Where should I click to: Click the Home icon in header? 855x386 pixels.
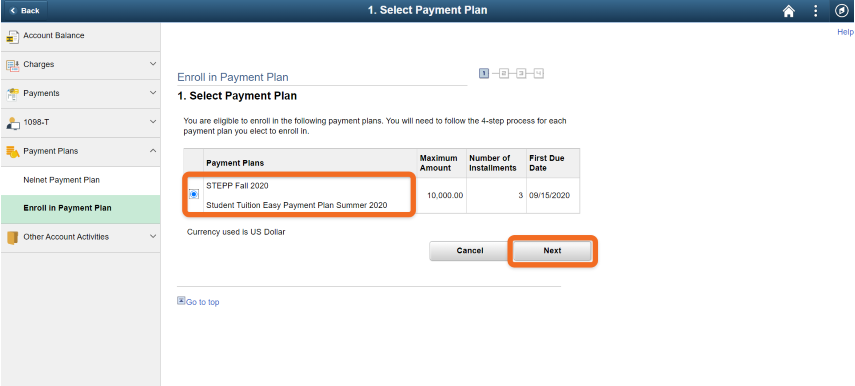click(788, 11)
